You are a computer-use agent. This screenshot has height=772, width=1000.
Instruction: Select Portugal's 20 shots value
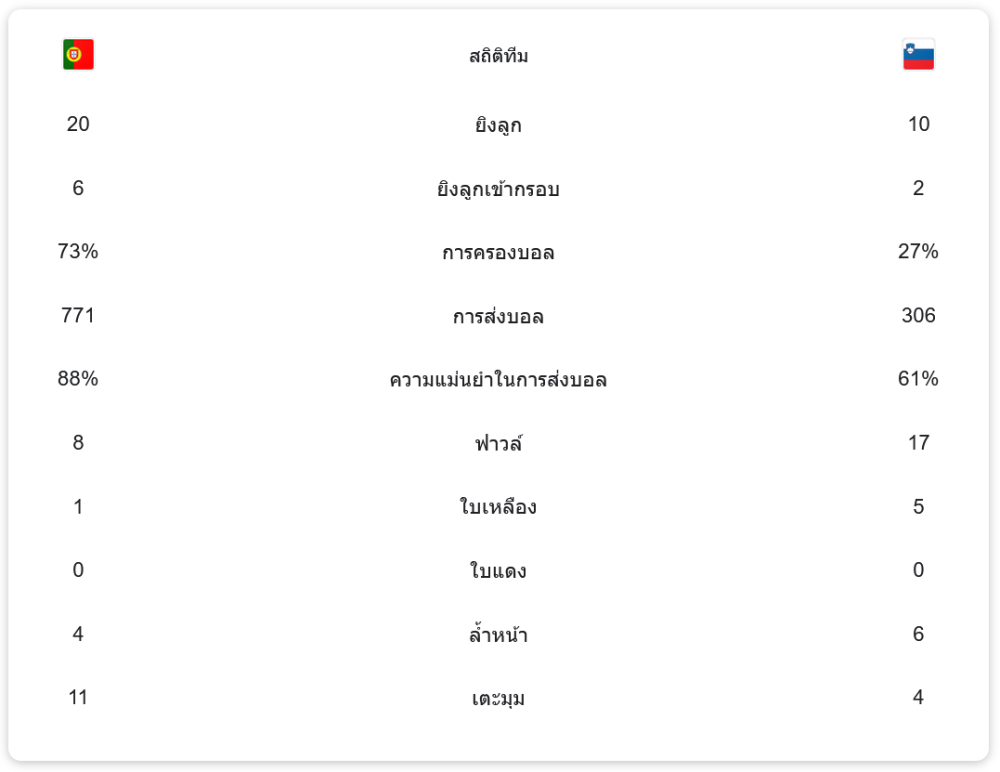click(78, 124)
